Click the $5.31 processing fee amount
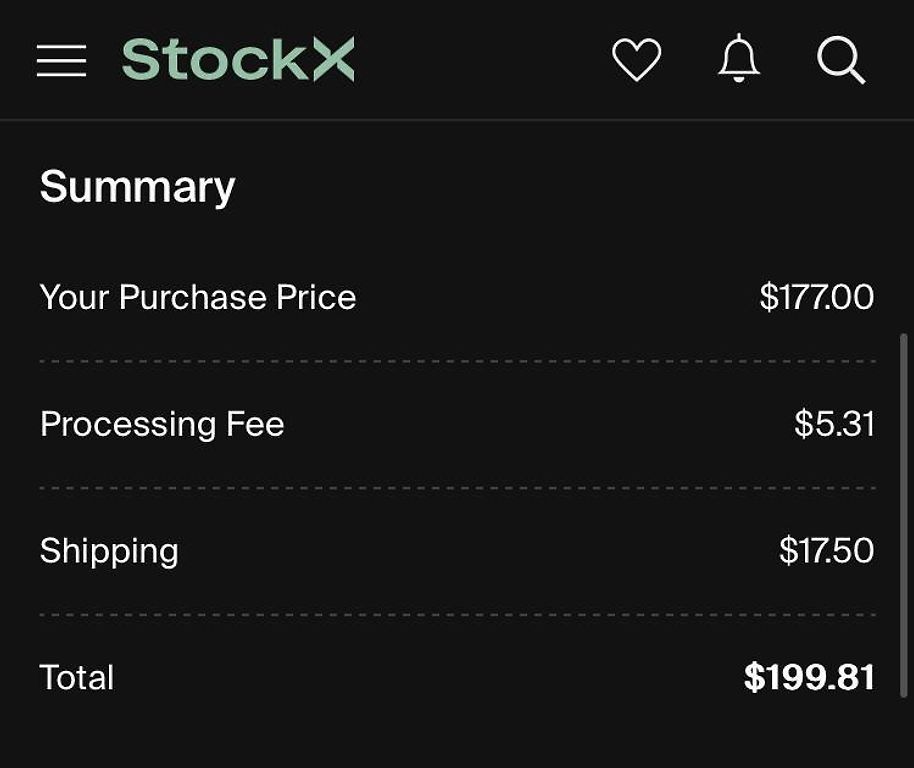Screen dimensions: 914x768 (x=834, y=424)
